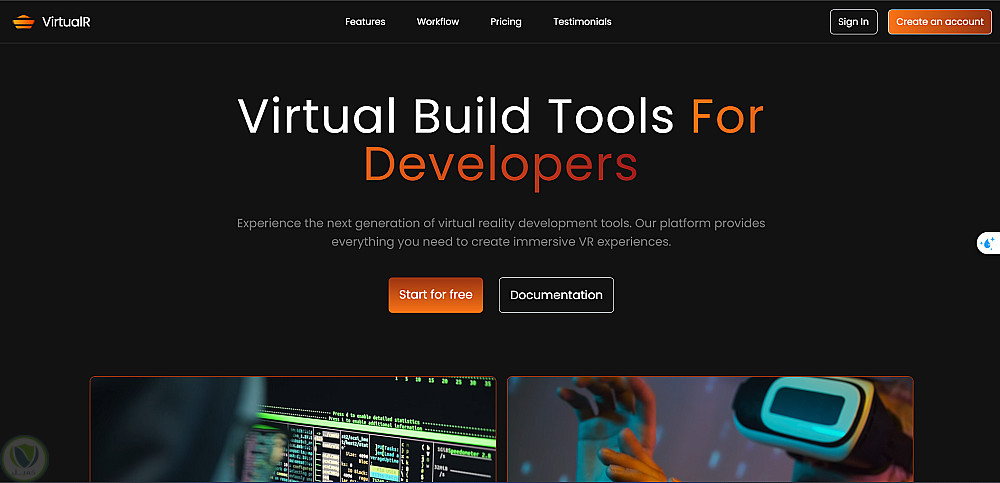Open the Features navigation link
1000x483 pixels.
click(x=365, y=22)
